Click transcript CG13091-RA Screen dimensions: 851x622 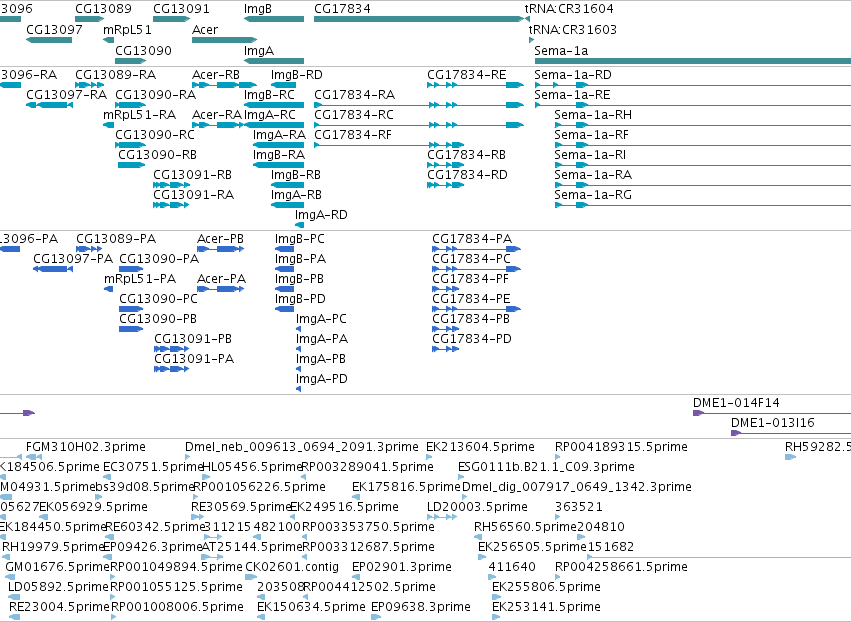pyautogui.click(x=194, y=195)
